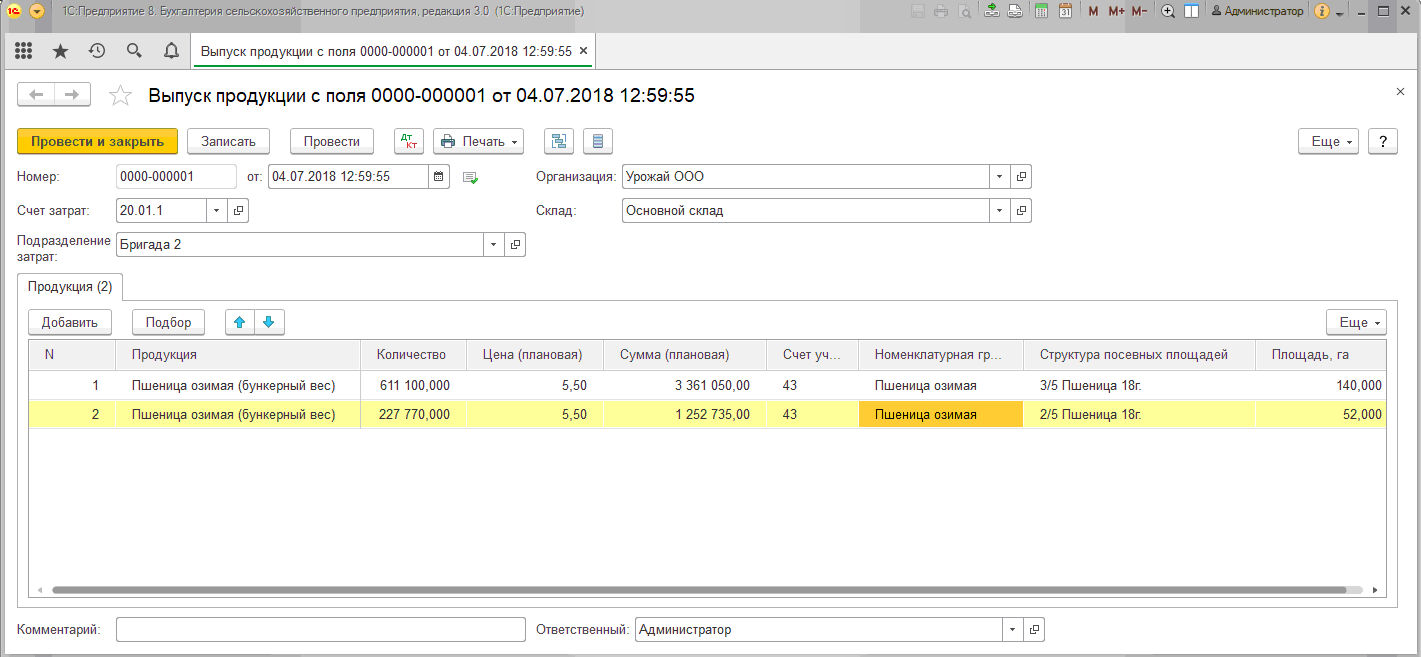Click the Подбор button
1421x657 pixels.
coord(168,322)
